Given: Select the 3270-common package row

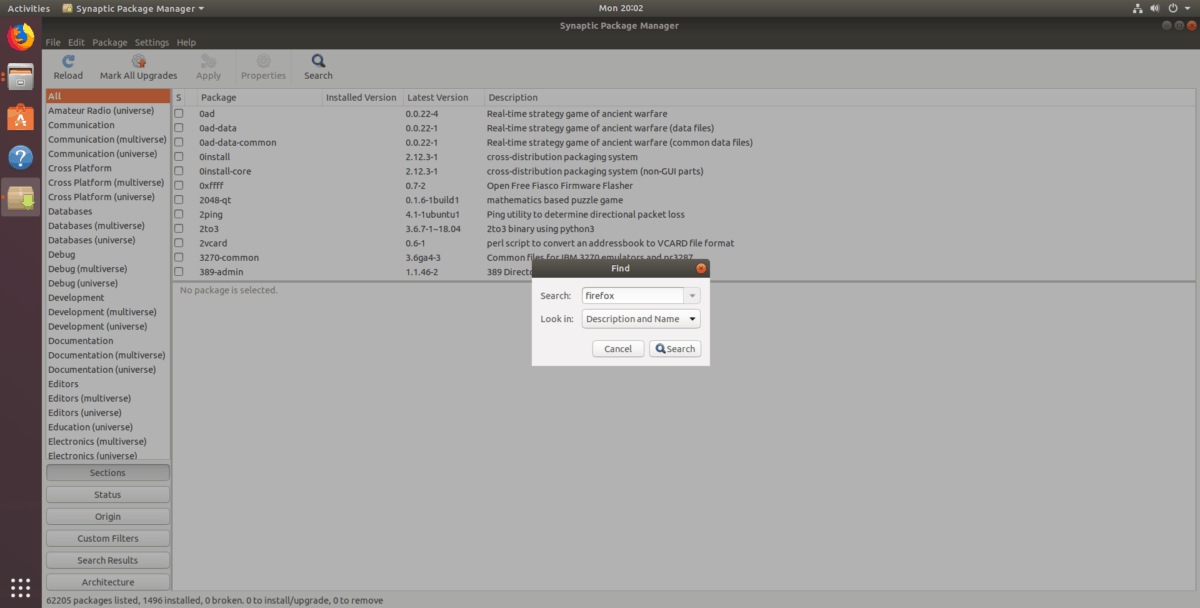Looking at the screenshot, I should (684, 257).
